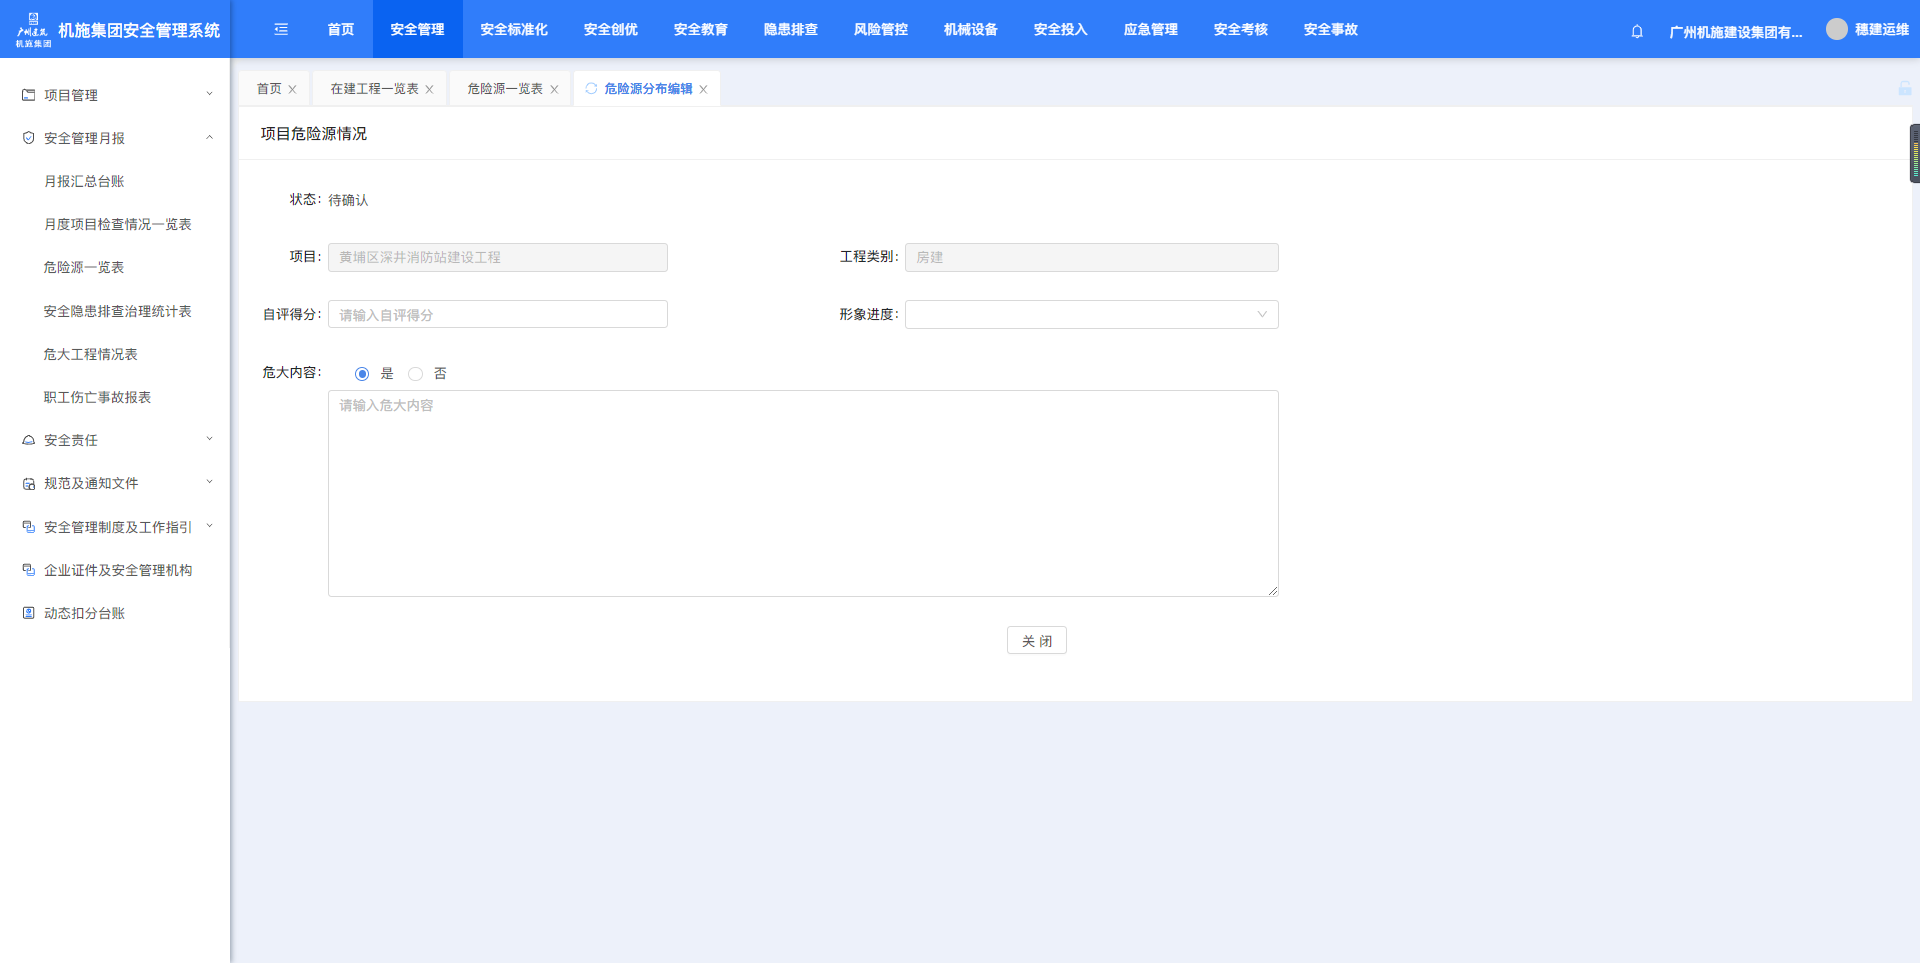
Task: Close the 危险源一览表 tab
Action: click(554, 90)
